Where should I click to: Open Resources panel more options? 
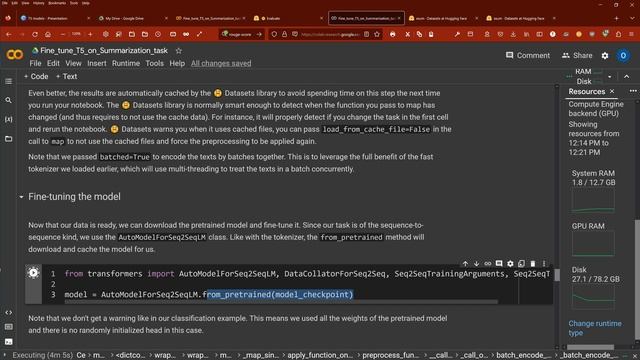click(633, 91)
